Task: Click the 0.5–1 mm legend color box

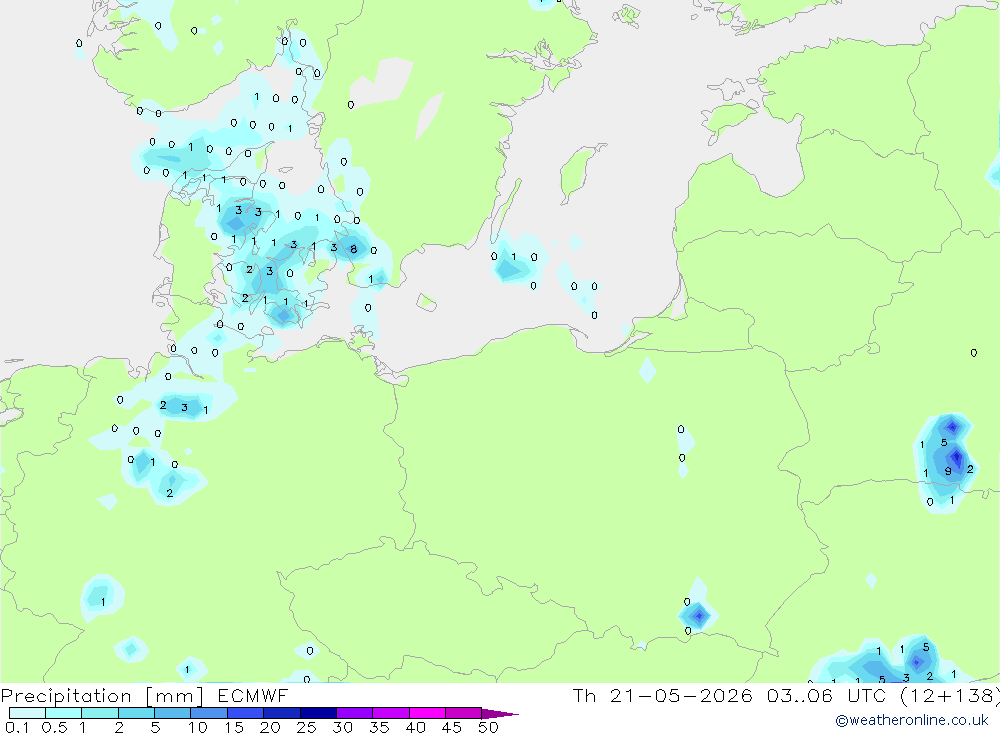Action: pos(64,713)
